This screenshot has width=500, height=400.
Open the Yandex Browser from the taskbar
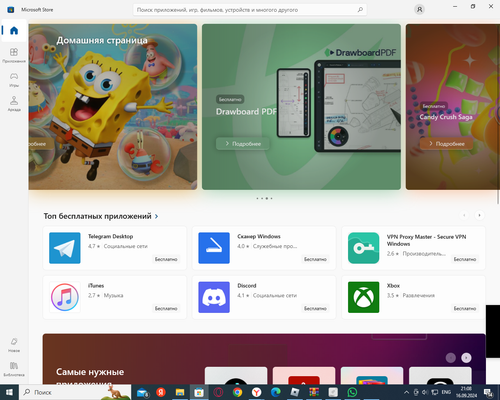click(256, 392)
